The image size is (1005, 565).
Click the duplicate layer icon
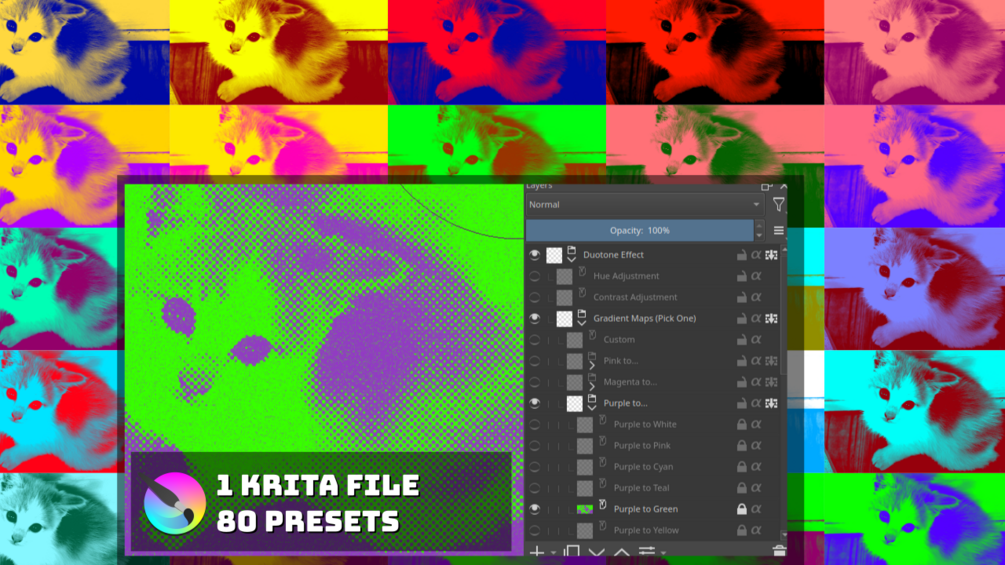(572, 552)
